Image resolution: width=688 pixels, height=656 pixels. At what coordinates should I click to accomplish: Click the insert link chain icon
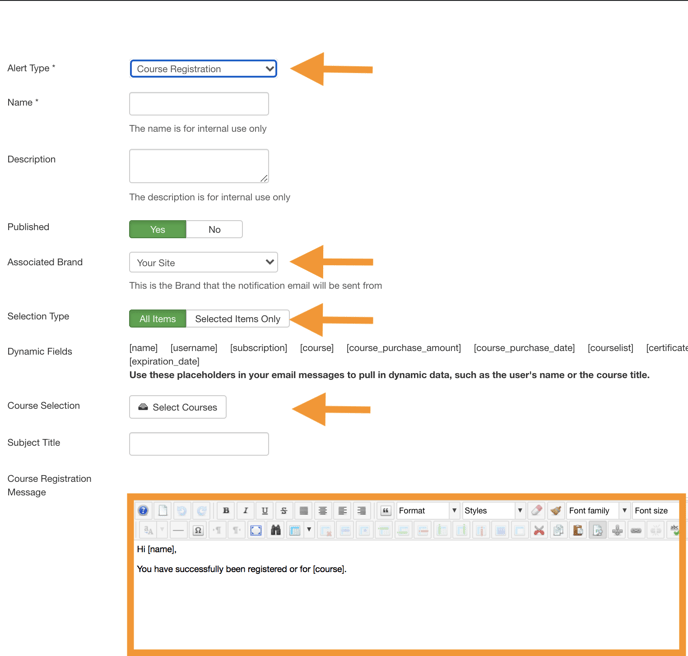point(636,531)
